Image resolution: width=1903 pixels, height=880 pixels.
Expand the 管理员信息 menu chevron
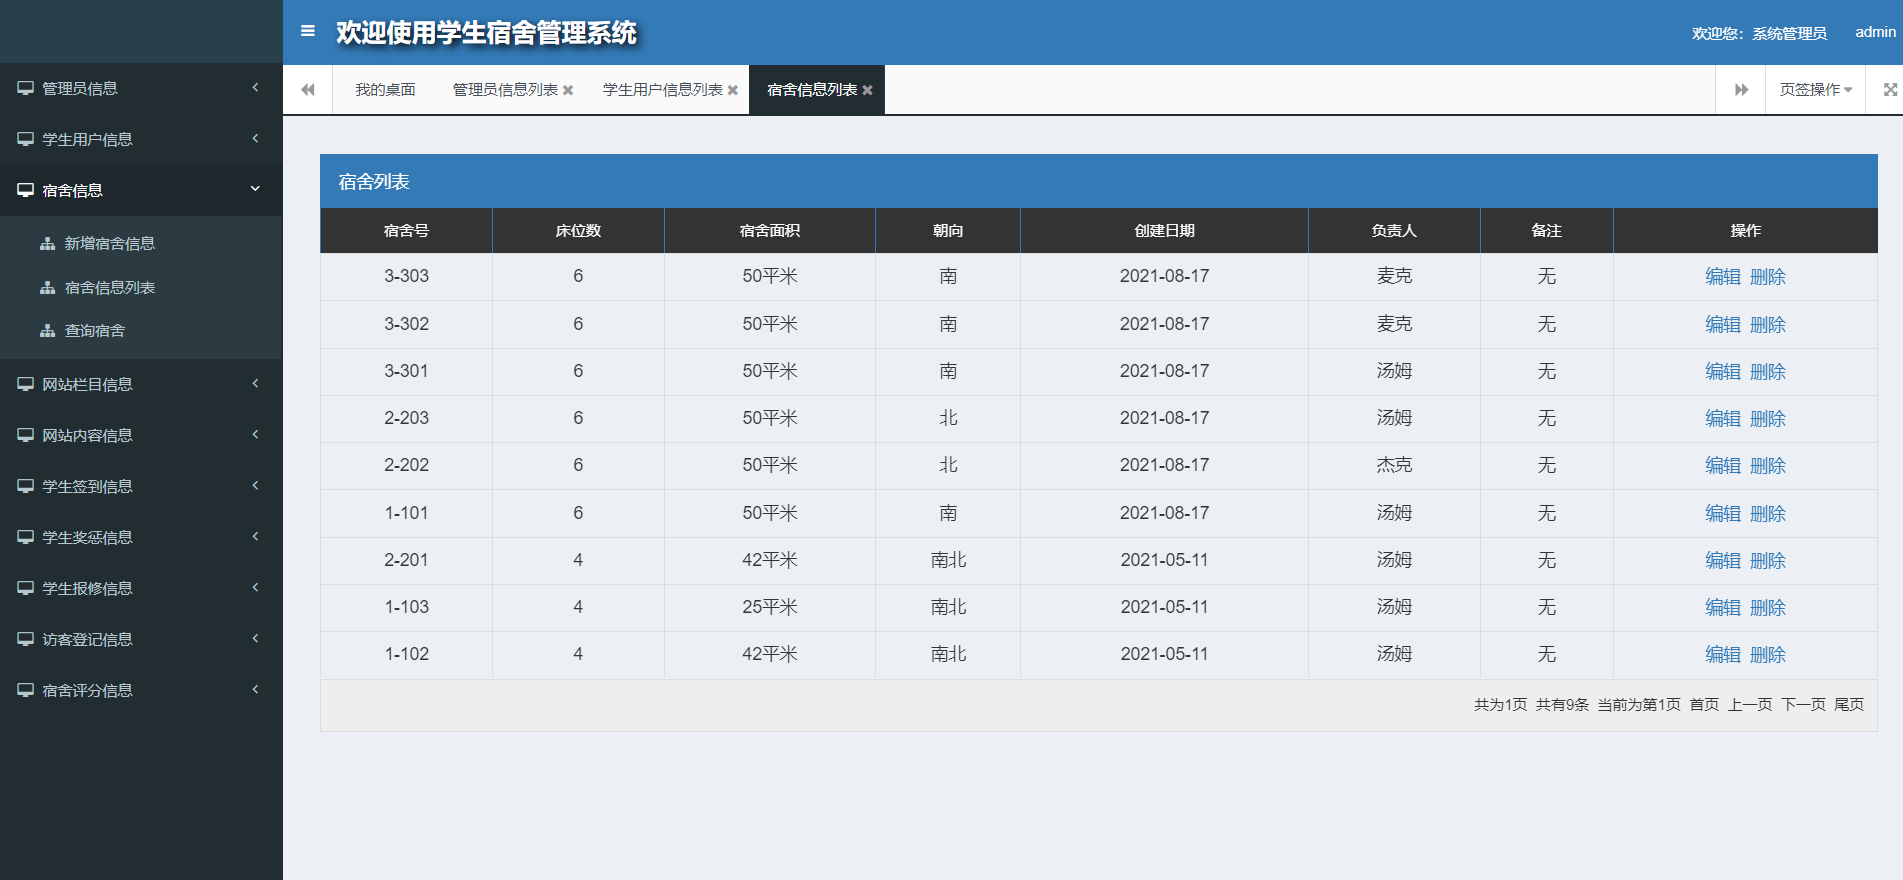[255, 87]
